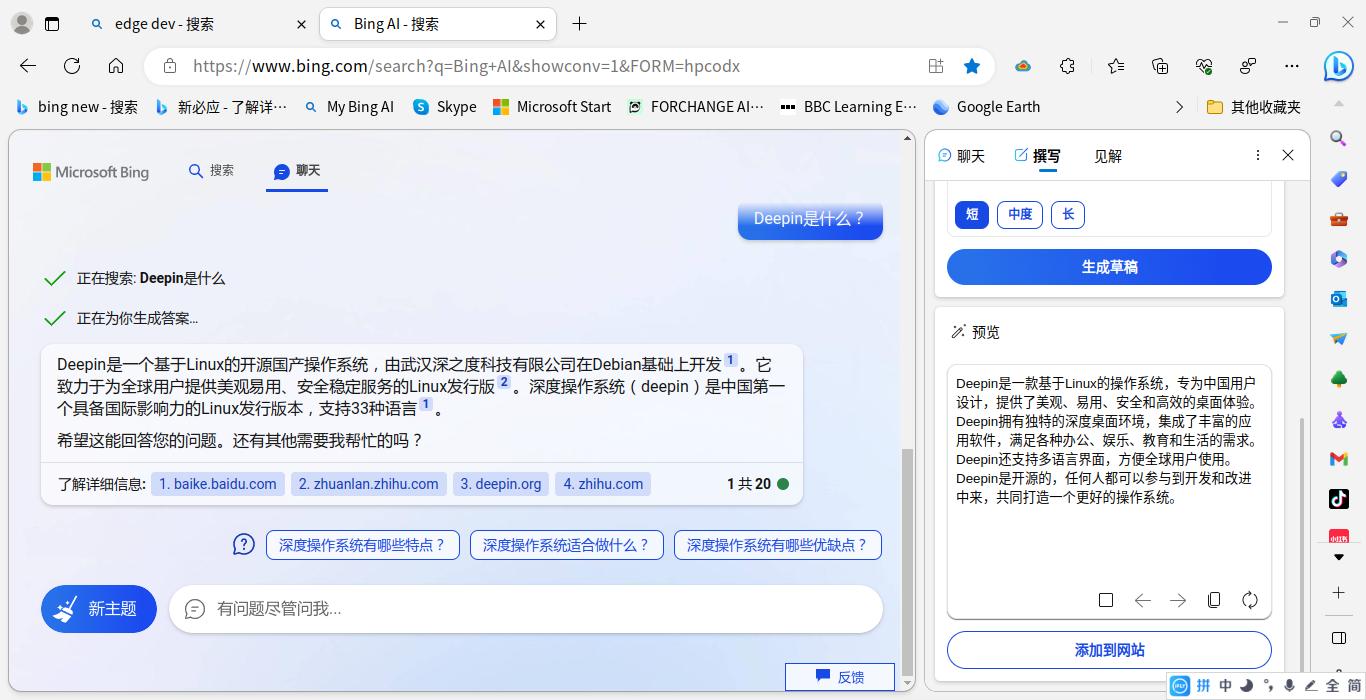Close the Bing sidebar panel
This screenshot has width=1366, height=700.
coord(1288,155)
